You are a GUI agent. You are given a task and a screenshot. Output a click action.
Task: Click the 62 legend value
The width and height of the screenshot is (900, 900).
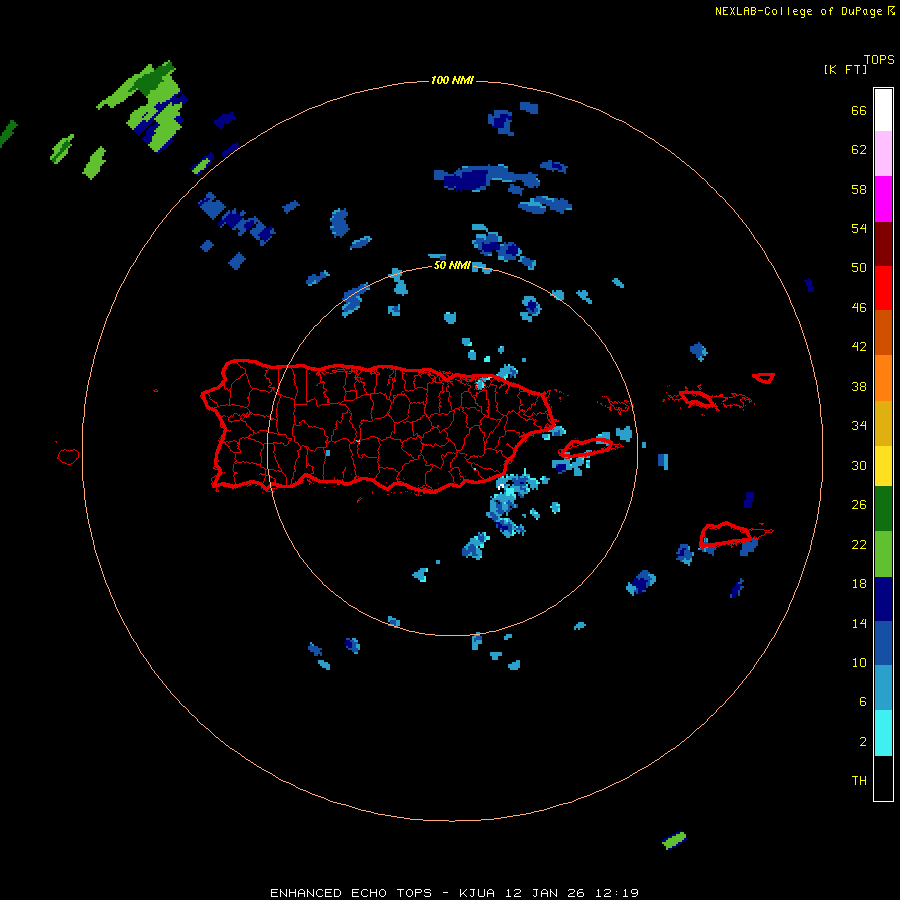pyautogui.click(x=859, y=150)
